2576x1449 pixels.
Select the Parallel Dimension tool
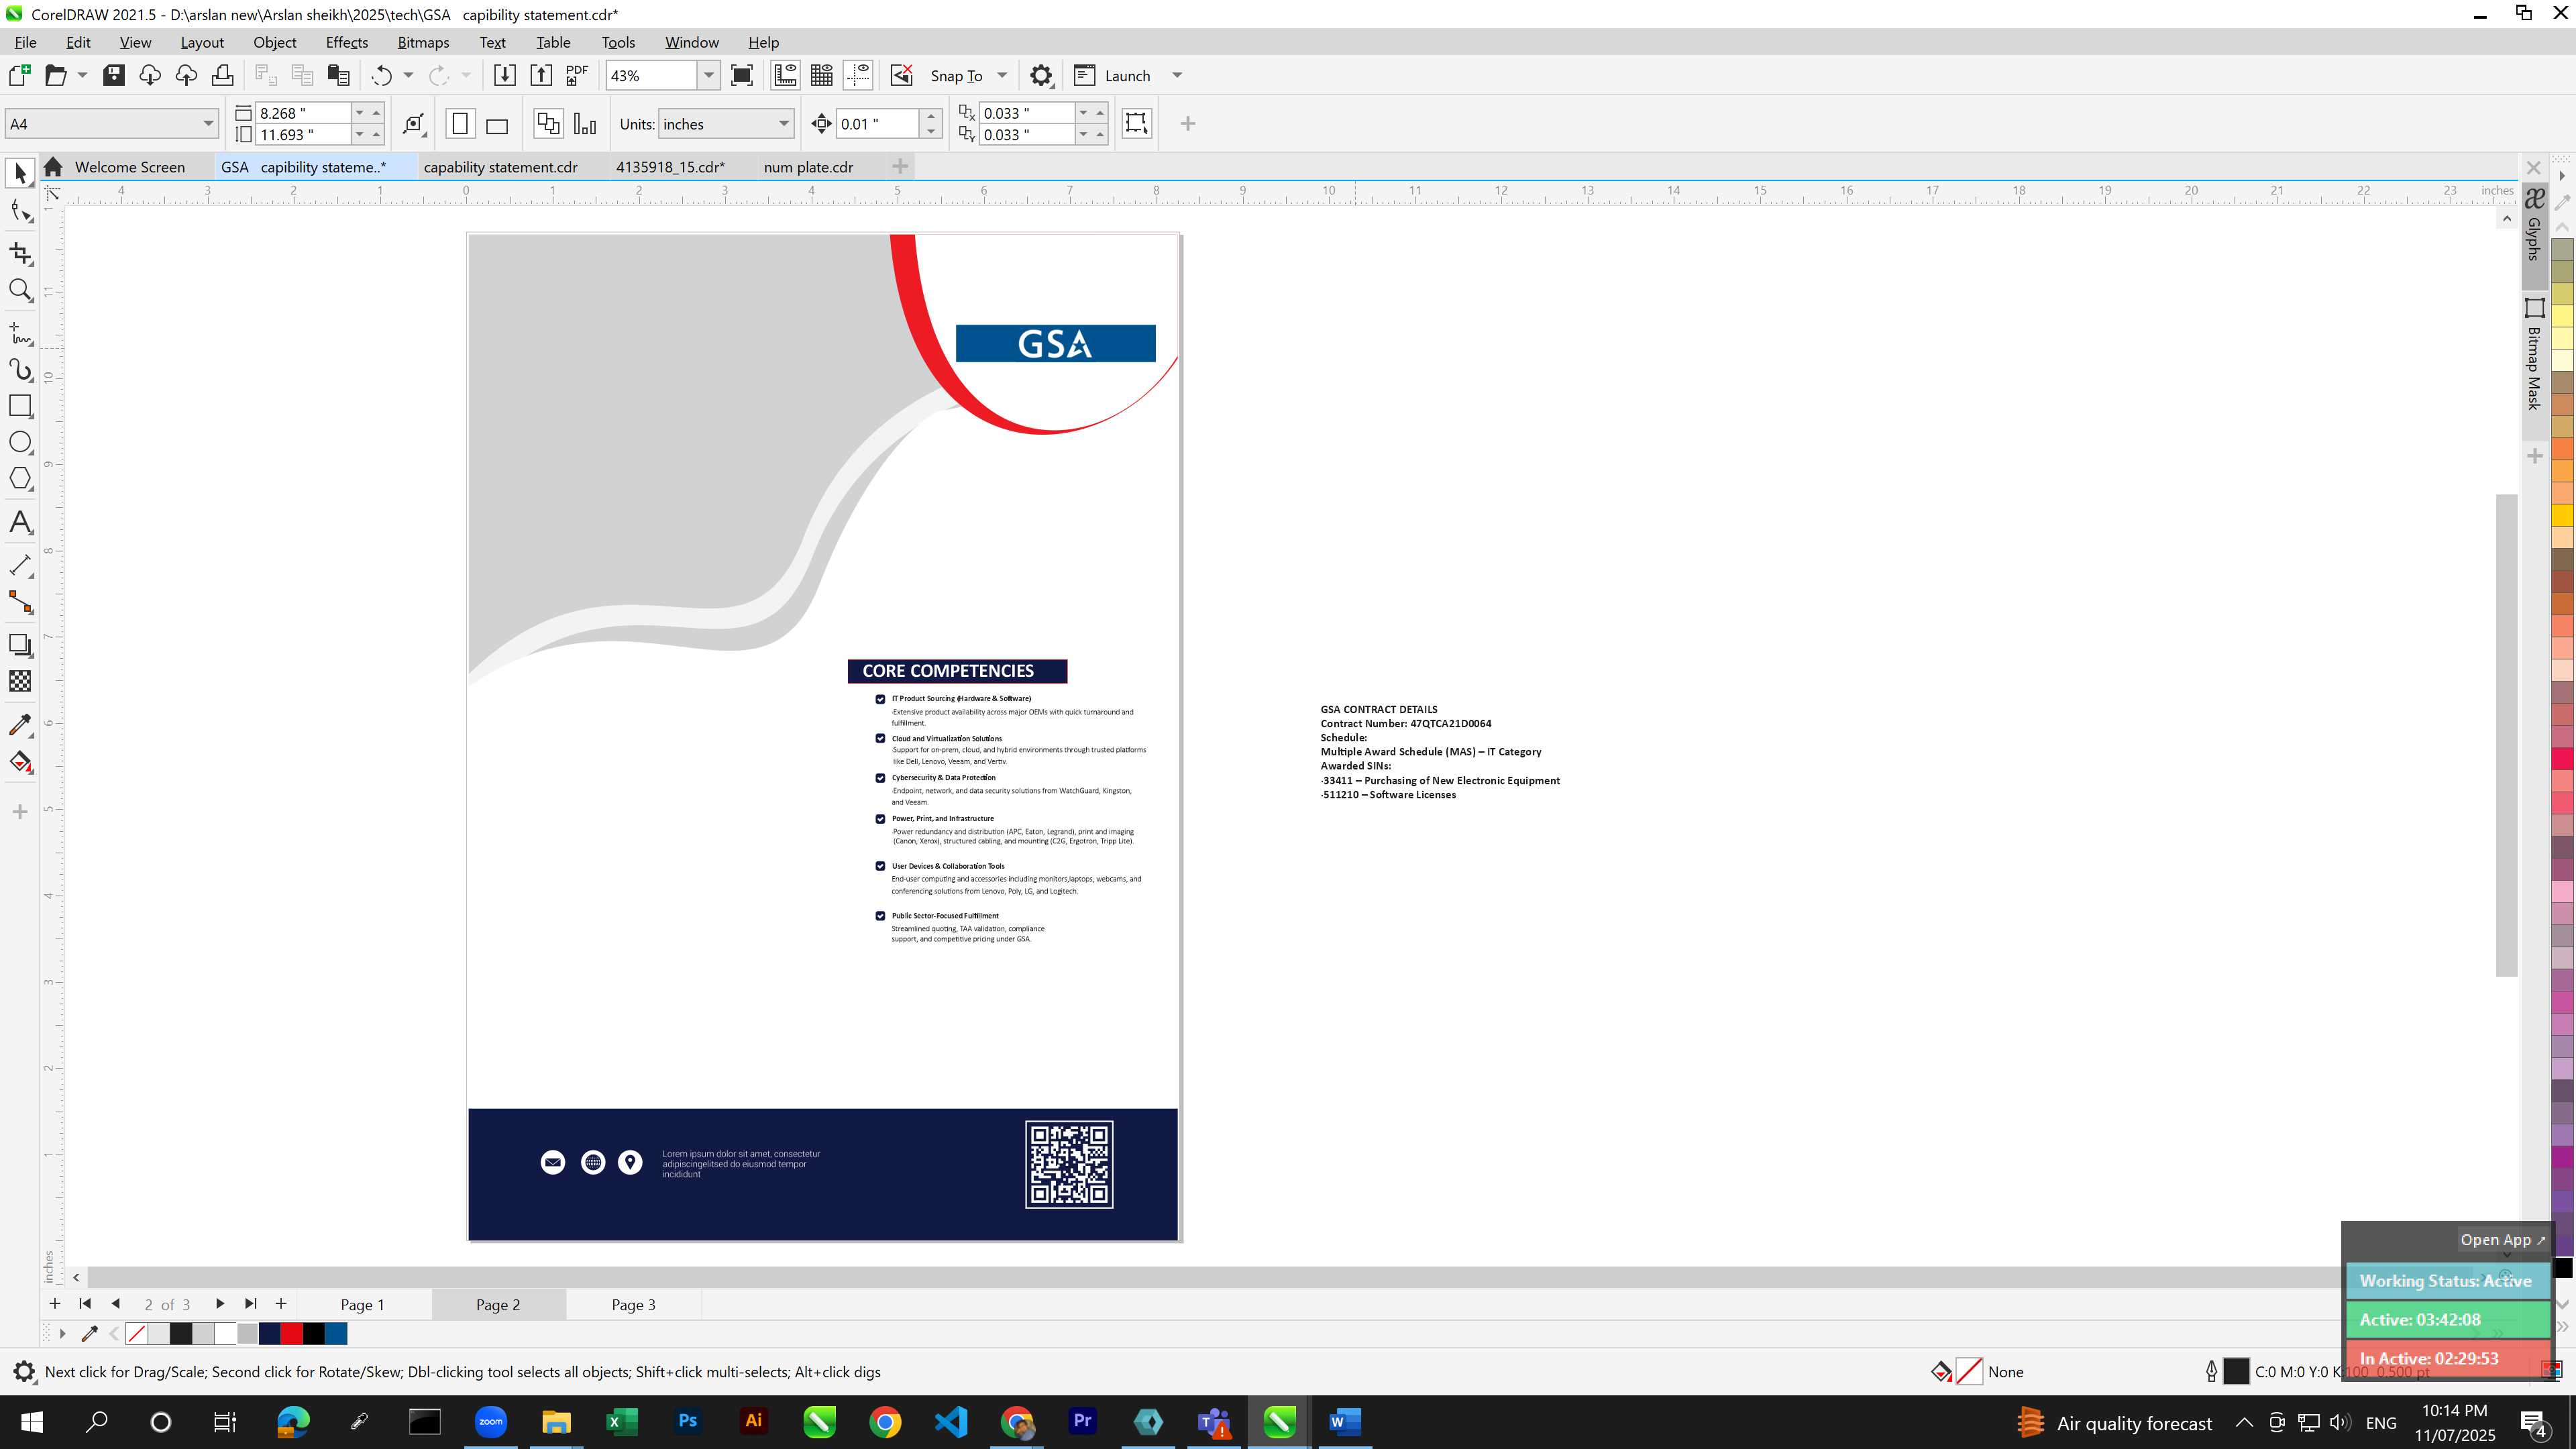[20, 565]
